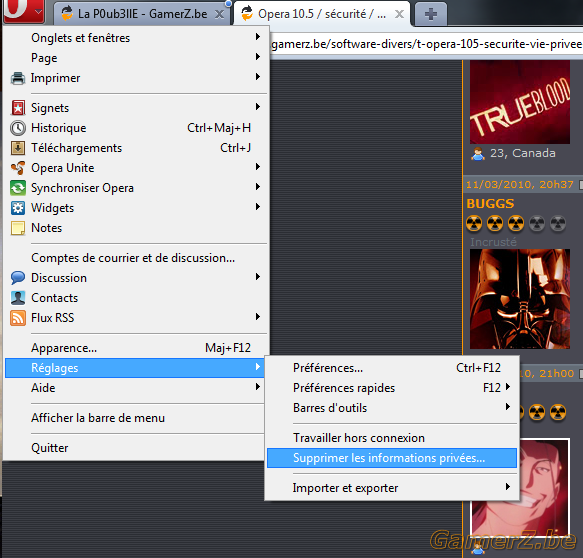Expand the Onglets et fenêtres submenu arrow

[x=258, y=37]
